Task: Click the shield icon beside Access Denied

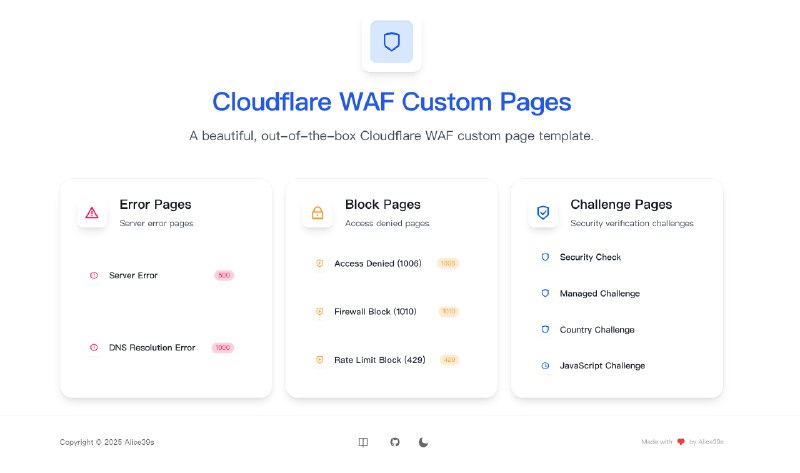Action: (x=319, y=264)
